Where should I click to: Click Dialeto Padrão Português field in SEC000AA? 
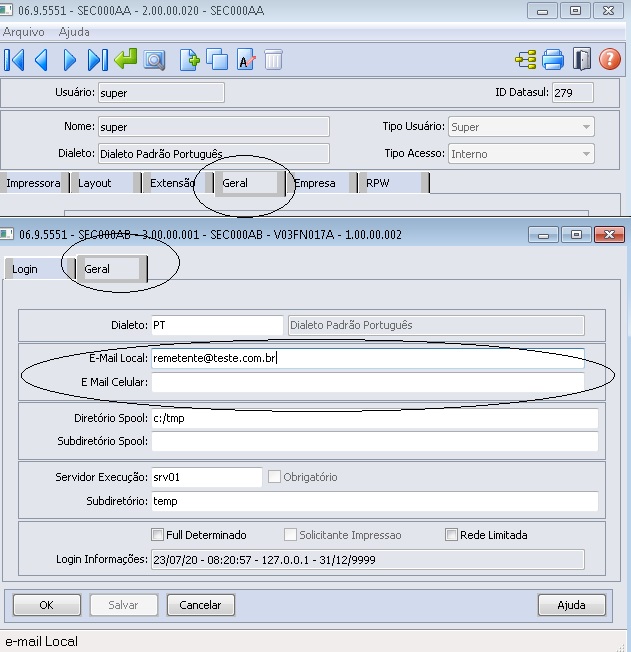coord(214,154)
